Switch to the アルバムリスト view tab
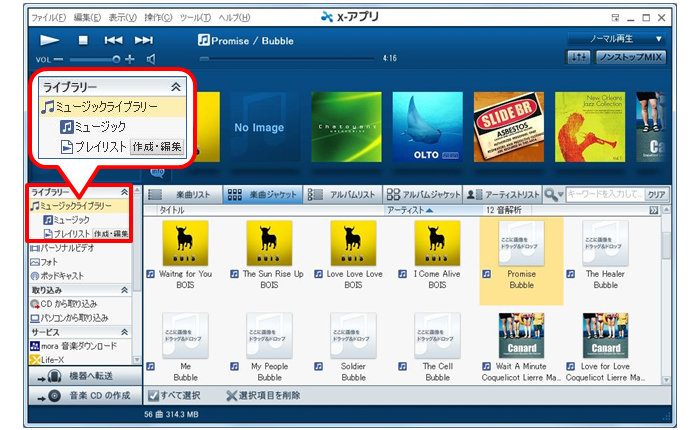Image resolution: width=700 pixels, height=430 pixels. pyautogui.click(x=342, y=195)
